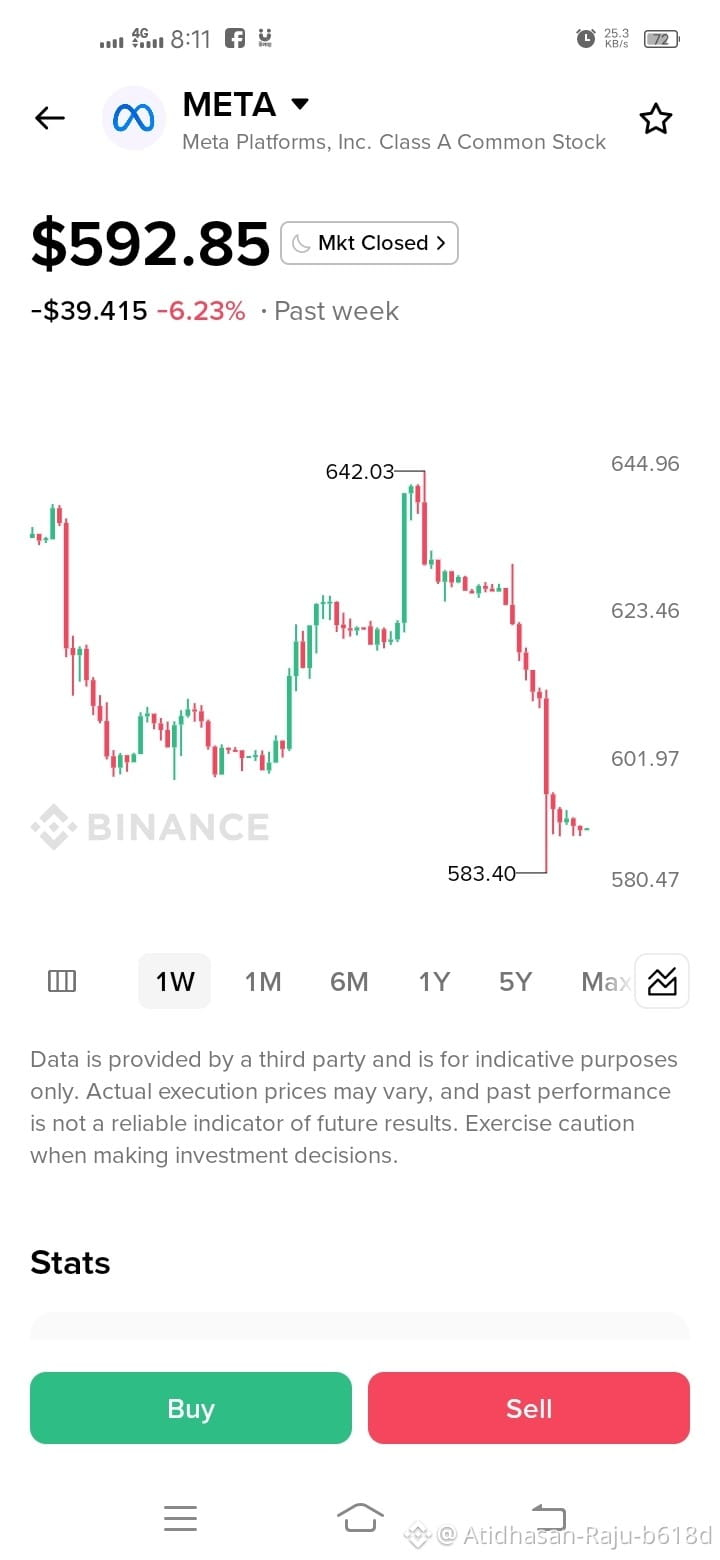
Task: Open the Mkt Closed status details
Action: point(369,243)
